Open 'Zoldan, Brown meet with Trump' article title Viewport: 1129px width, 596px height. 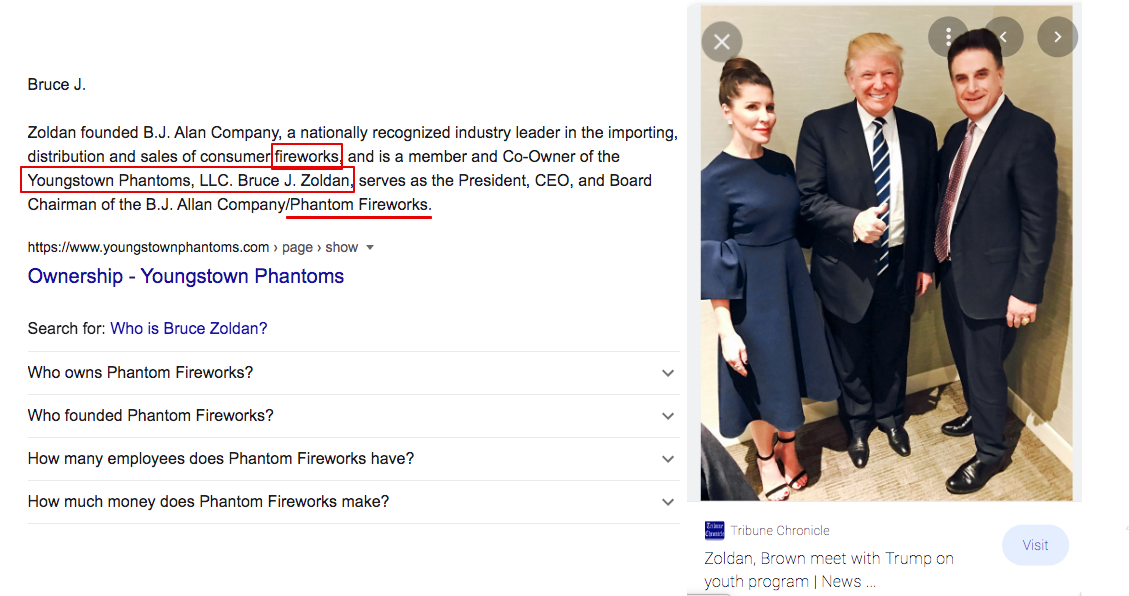[x=829, y=569]
